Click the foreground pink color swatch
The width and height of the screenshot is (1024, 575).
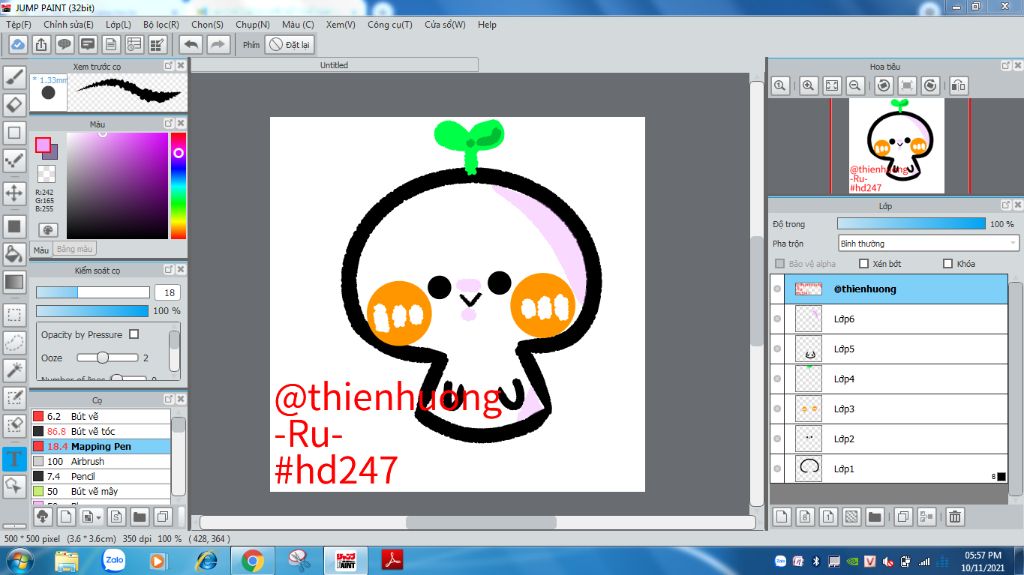point(43,145)
